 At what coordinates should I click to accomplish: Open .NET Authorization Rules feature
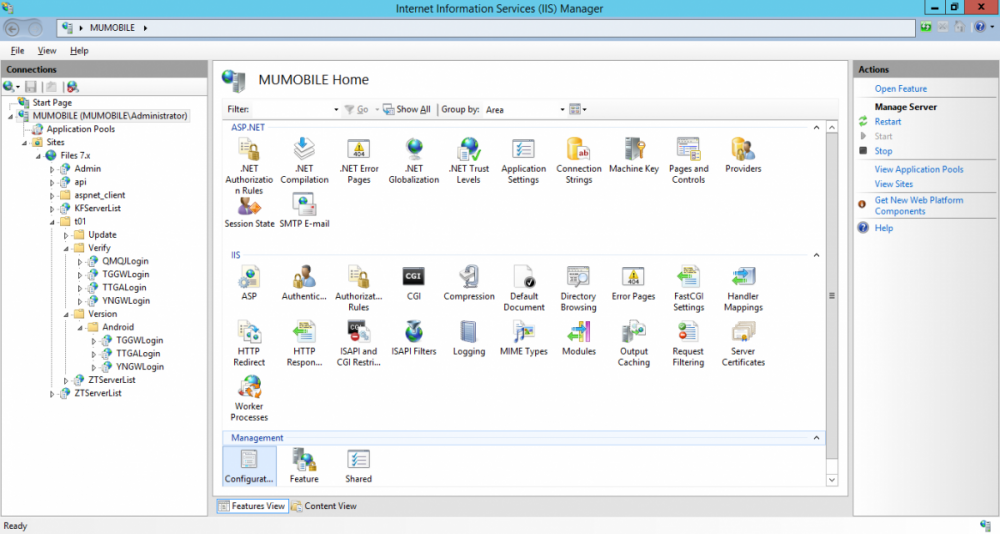249,165
